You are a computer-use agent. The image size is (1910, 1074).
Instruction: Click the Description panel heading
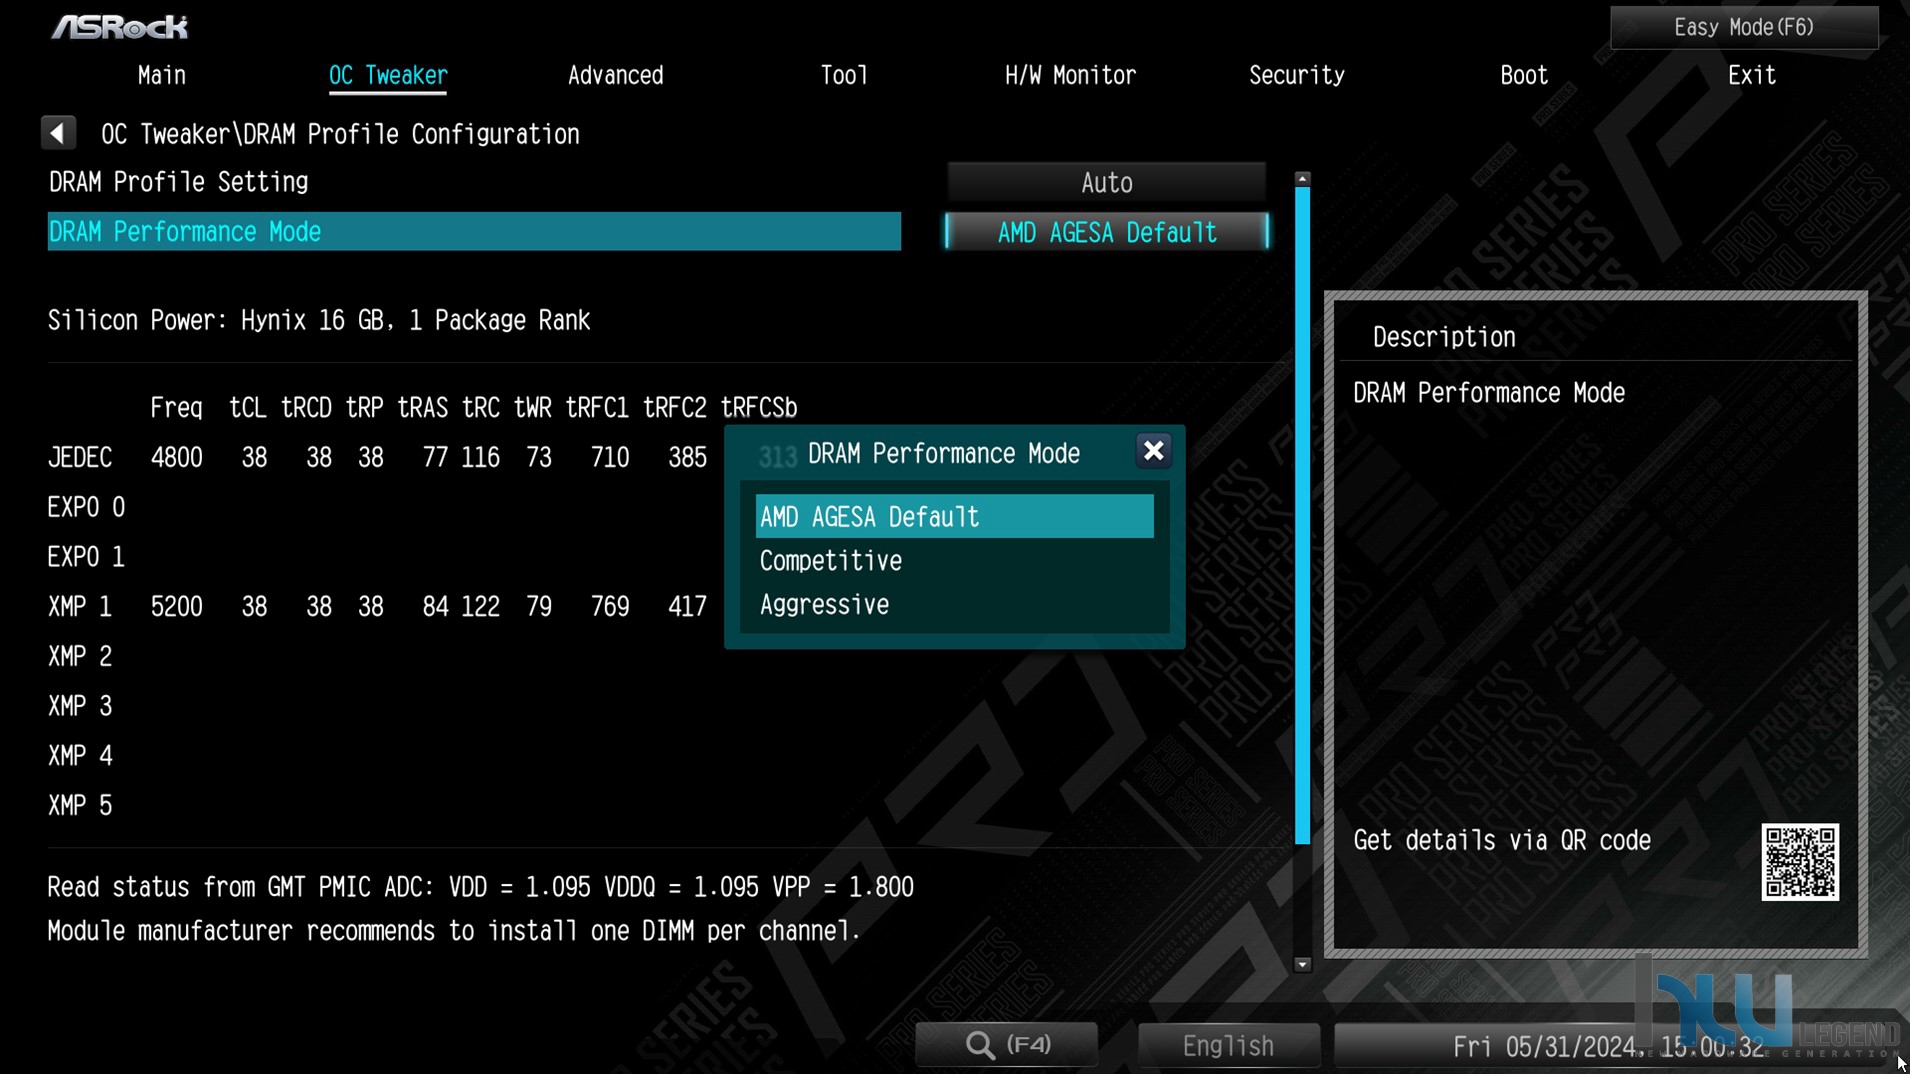pyautogui.click(x=1444, y=337)
